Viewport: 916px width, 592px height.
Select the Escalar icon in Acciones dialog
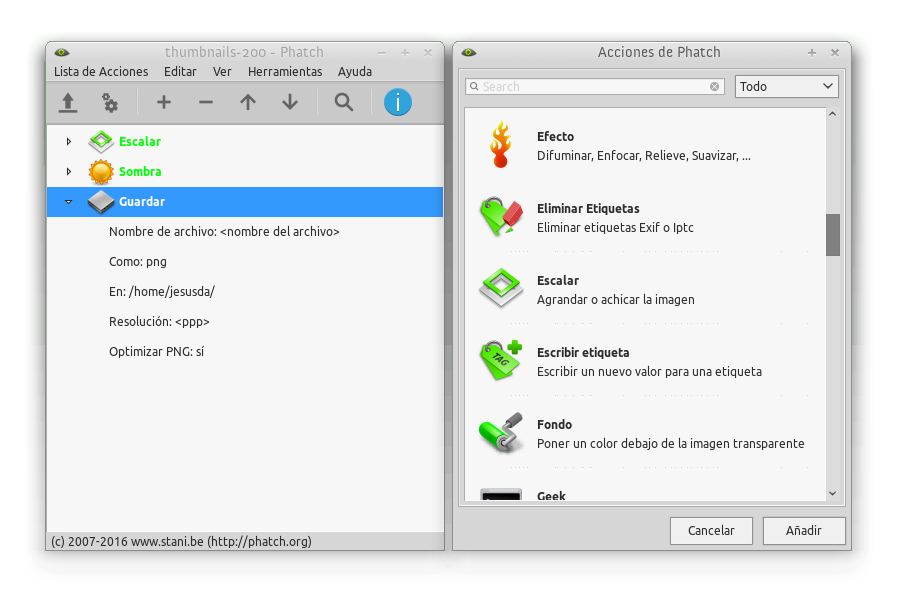pos(501,288)
